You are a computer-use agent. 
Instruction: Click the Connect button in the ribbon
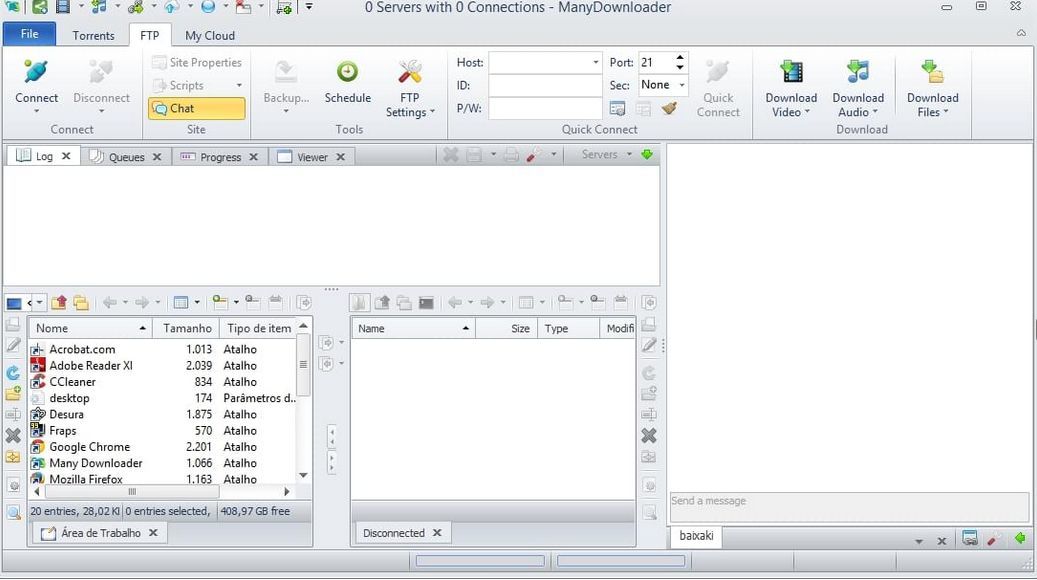point(36,86)
